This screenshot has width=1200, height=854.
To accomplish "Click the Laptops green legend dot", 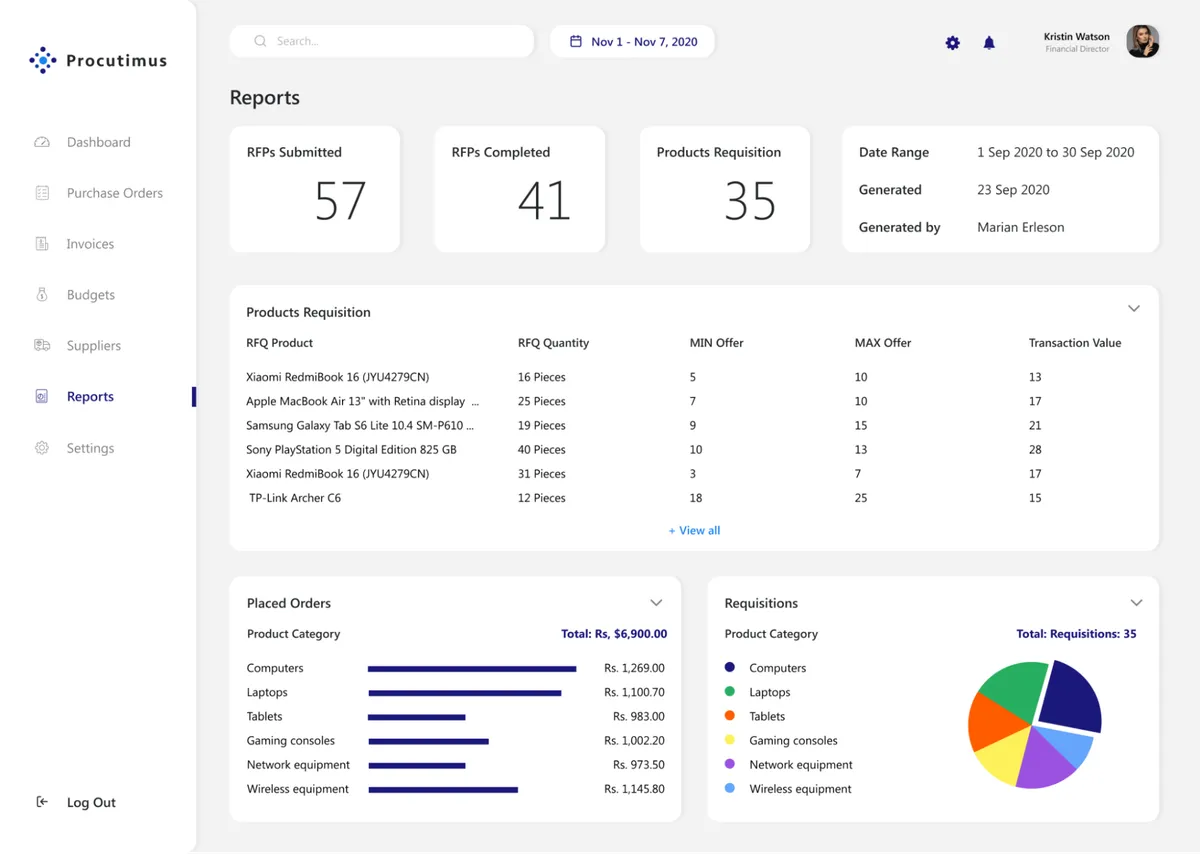I will pos(730,691).
